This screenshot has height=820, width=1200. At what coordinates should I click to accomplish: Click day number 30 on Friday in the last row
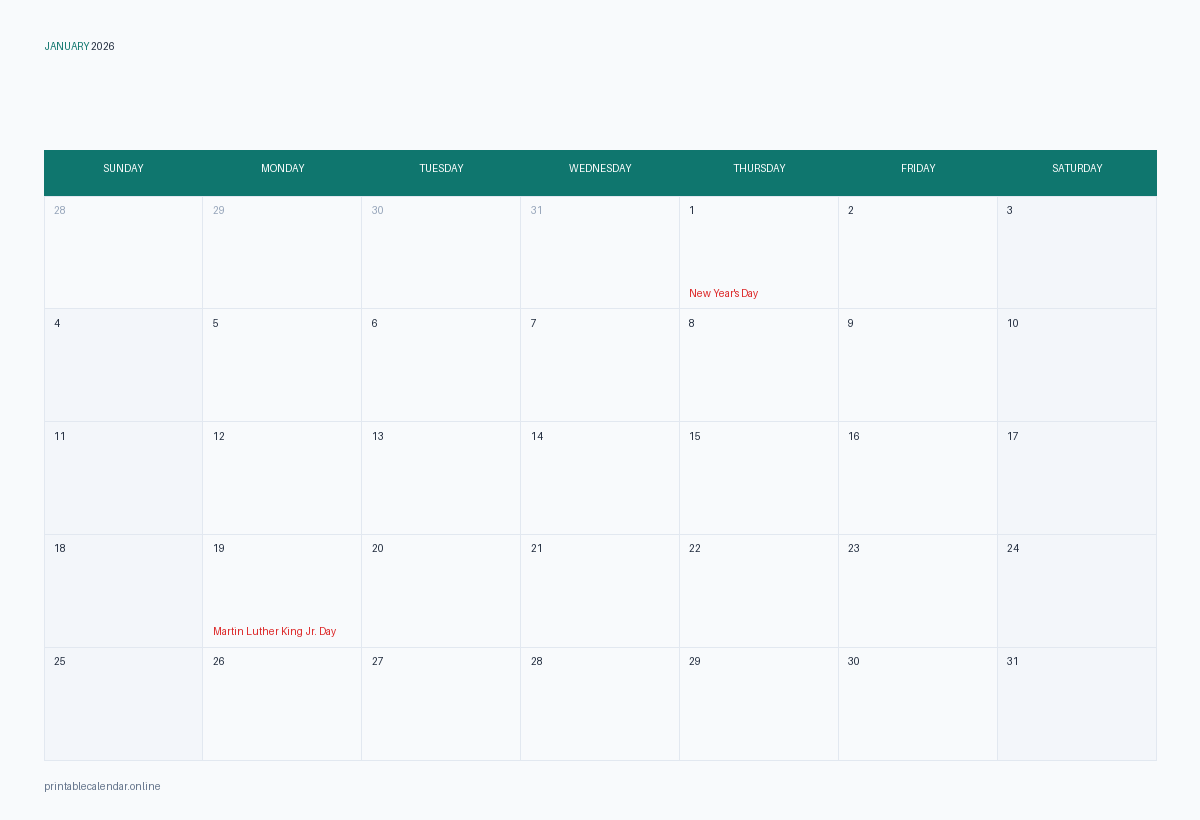[854, 661]
